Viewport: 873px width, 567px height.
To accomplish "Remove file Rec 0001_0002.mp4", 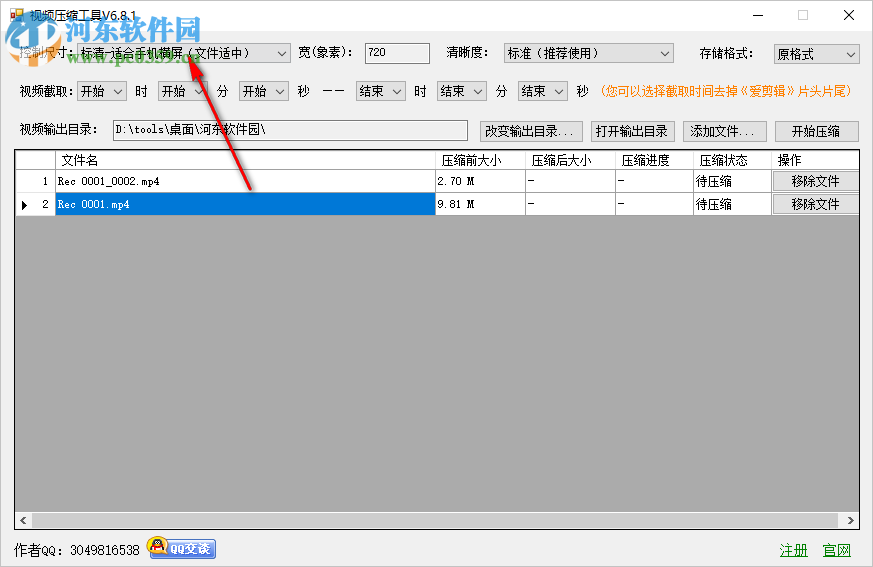I will [815, 181].
